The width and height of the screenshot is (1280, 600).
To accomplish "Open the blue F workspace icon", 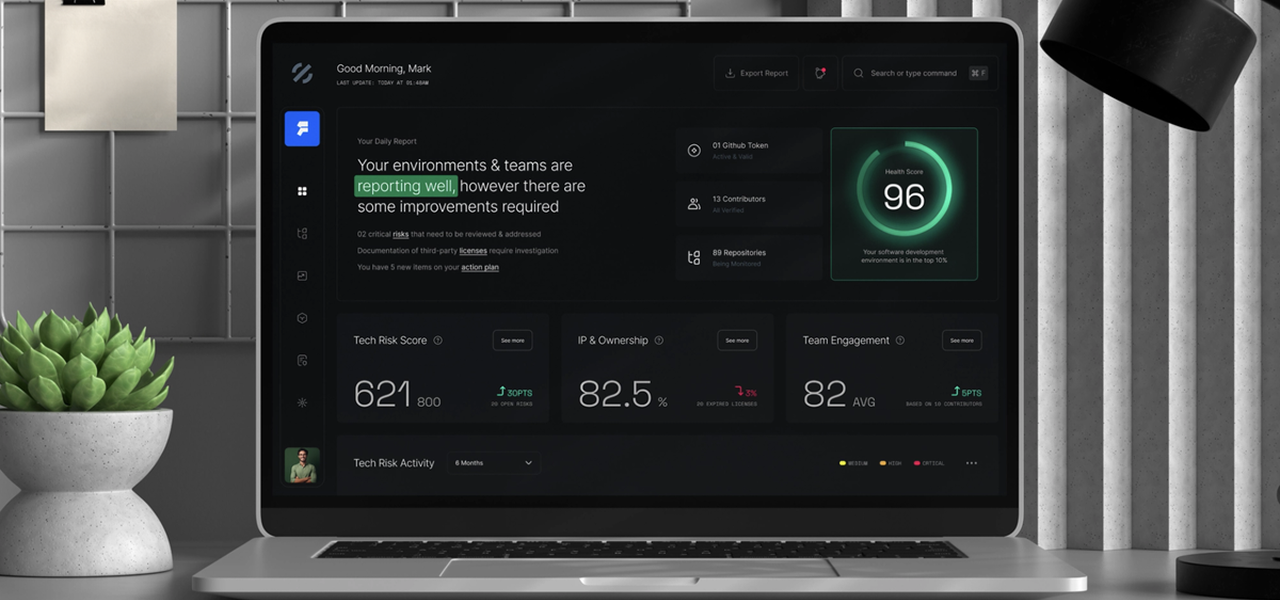I will pos(302,129).
